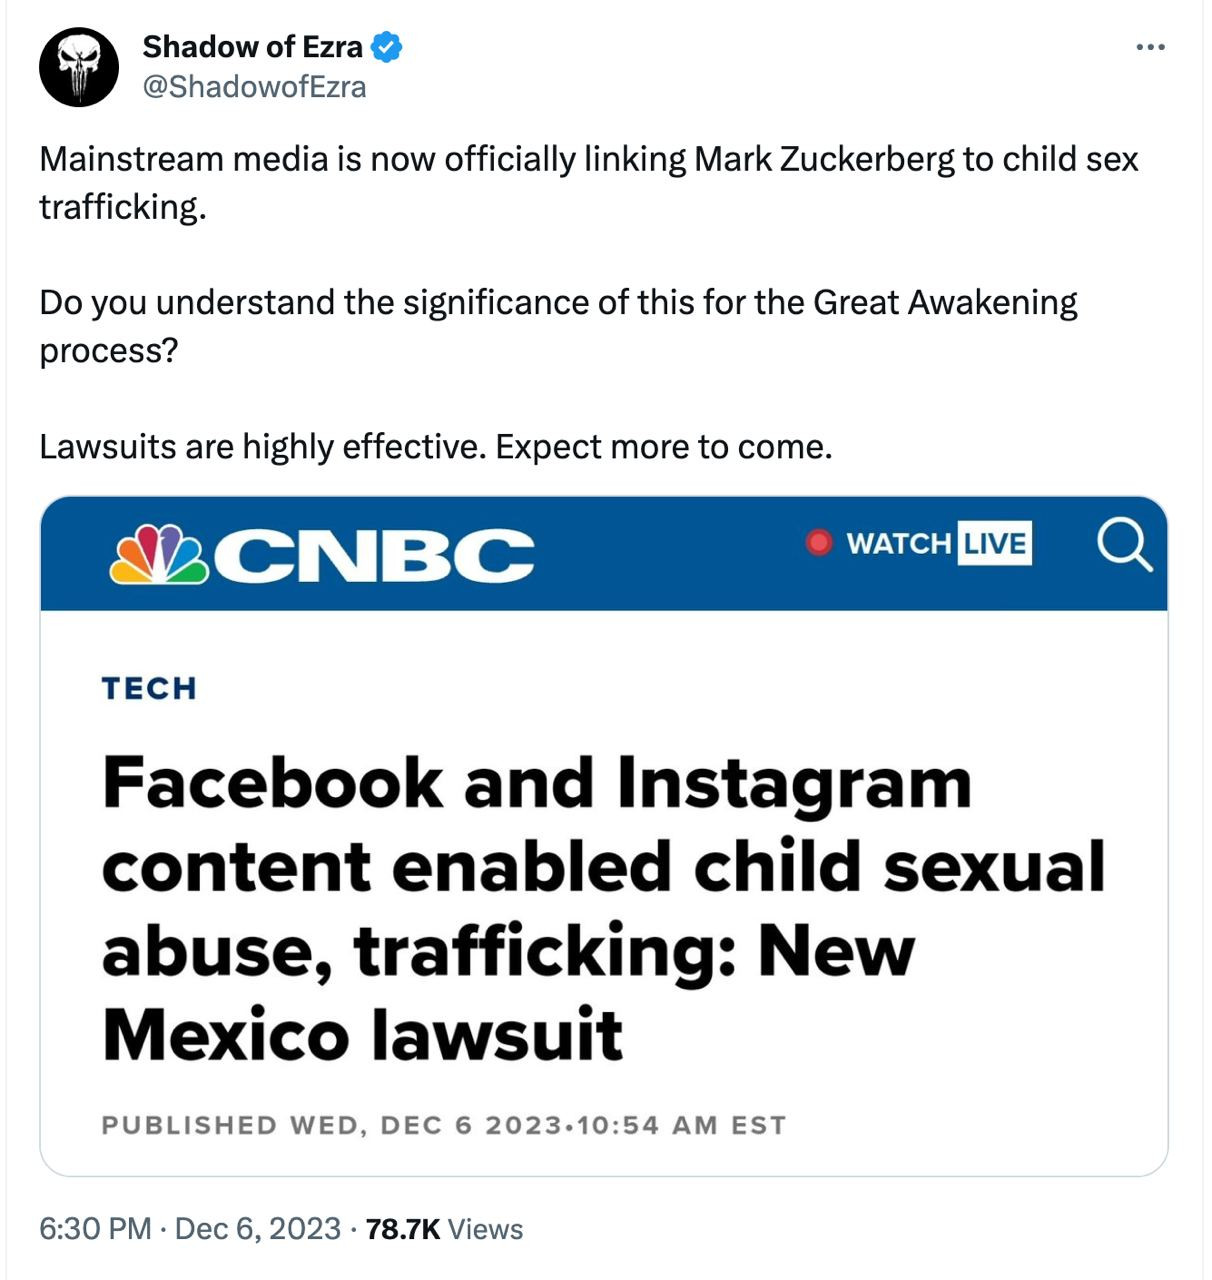Click the Published Wed, Dec 6 2023 dateline

pyautogui.click(x=443, y=1125)
